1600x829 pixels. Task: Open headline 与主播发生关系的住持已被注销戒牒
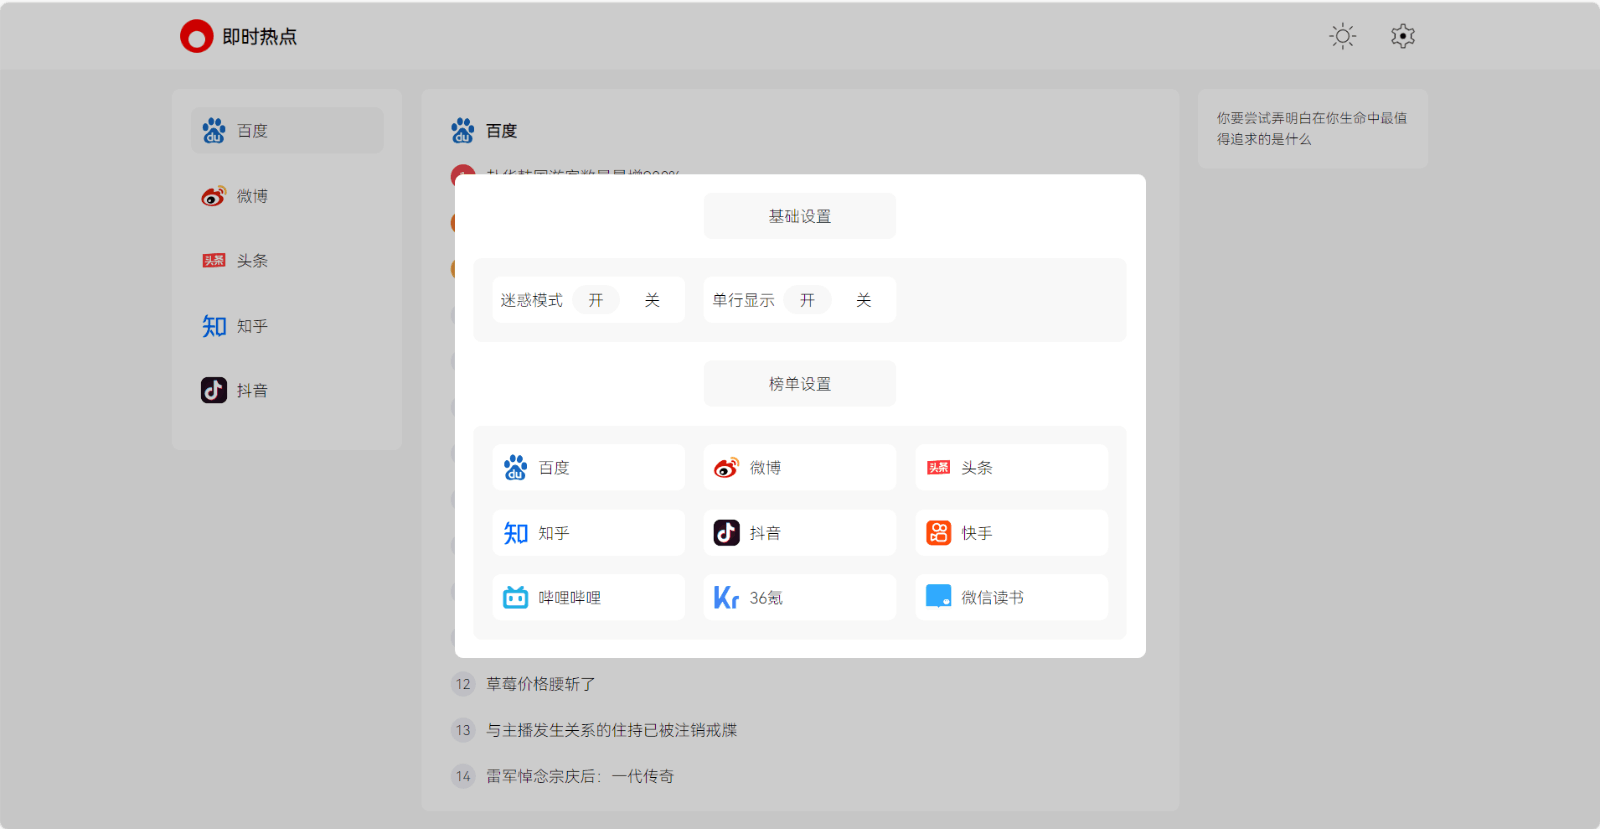(x=612, y=730)
